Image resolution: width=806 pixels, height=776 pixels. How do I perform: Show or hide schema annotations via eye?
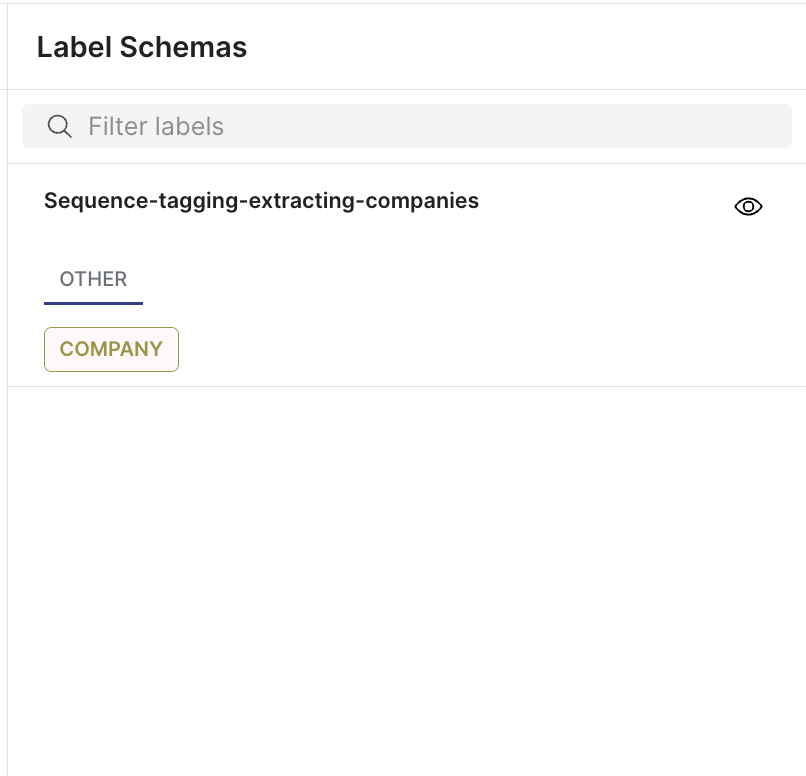(x=748, y=207)
